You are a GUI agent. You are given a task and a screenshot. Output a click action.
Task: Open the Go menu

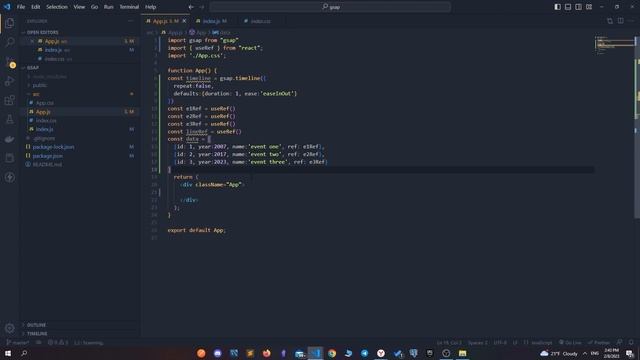[x=94, y=7]
